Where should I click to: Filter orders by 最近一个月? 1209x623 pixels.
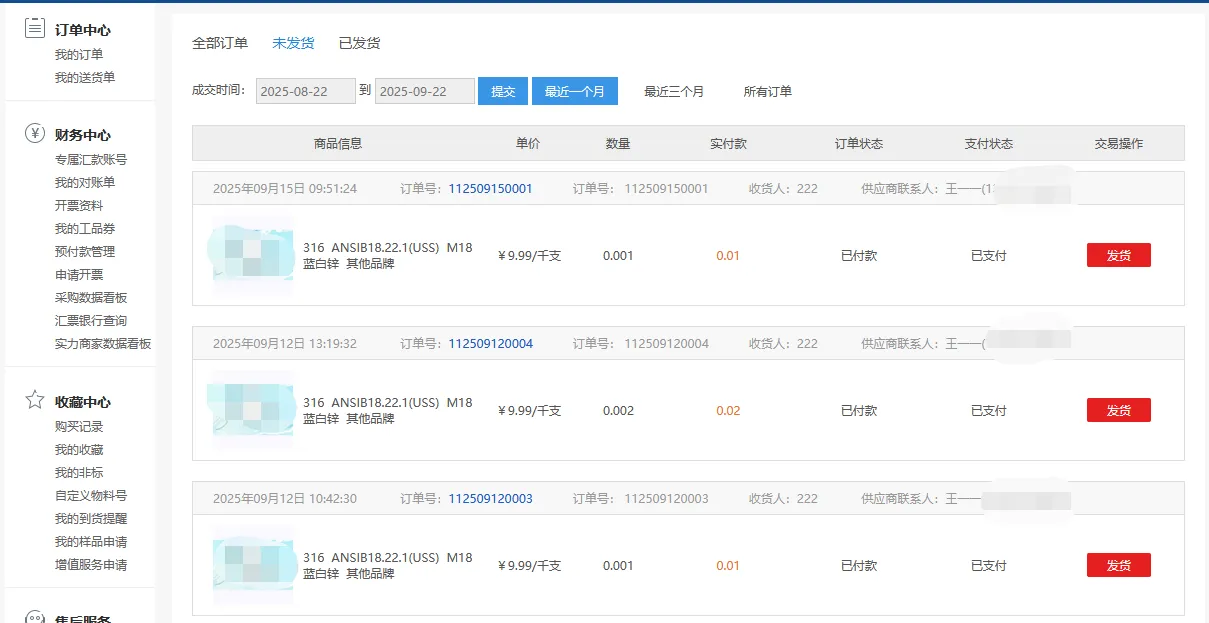click(x=574, y=91)
